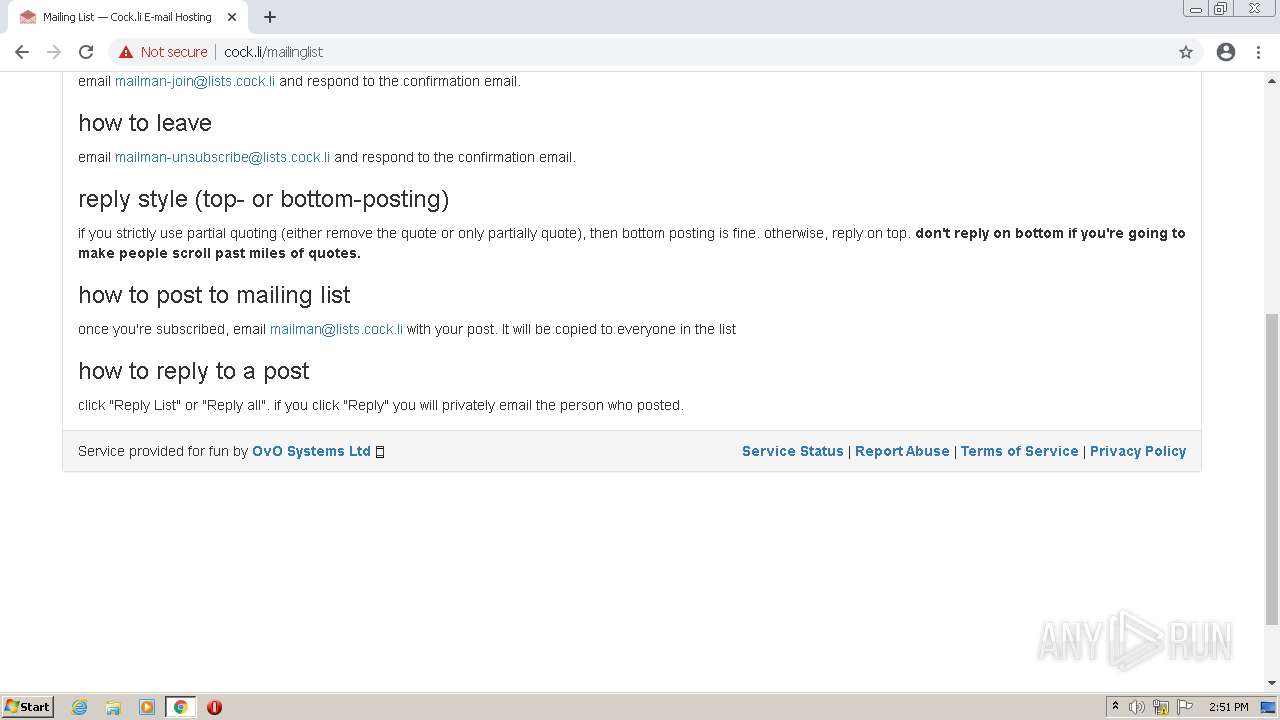
Task: Select the 'how to leave' heading
Action: click(x=145, y=123)
